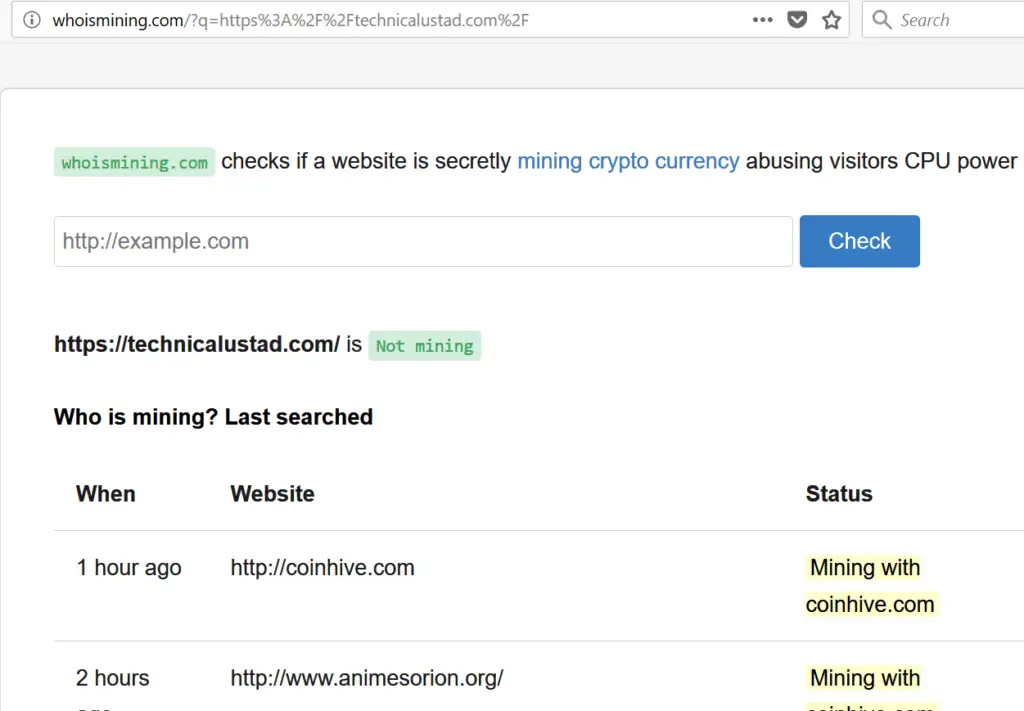Click inside the Search field
Image resolution: width=1024 pixels, height=711 pixels.
950,19
